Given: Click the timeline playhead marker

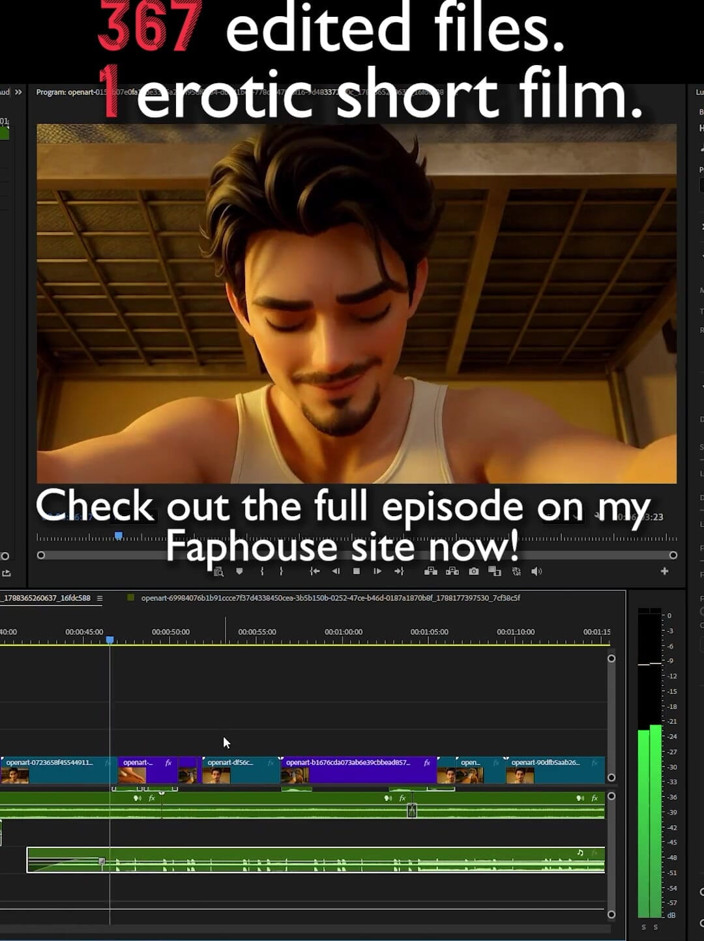Looking at the screenshot, I should pyautogui.click(x=110, y=640).
